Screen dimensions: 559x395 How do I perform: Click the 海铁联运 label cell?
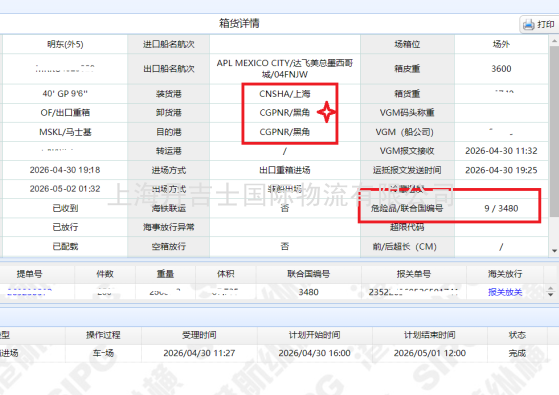point(169,208)
